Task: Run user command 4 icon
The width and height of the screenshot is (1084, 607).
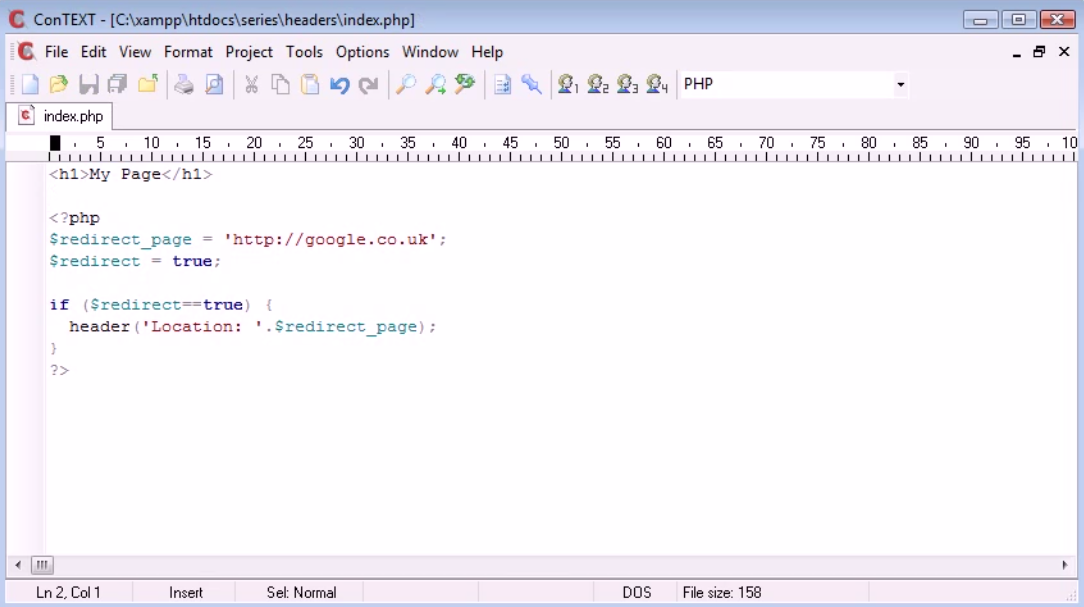Action: [657, 84]
